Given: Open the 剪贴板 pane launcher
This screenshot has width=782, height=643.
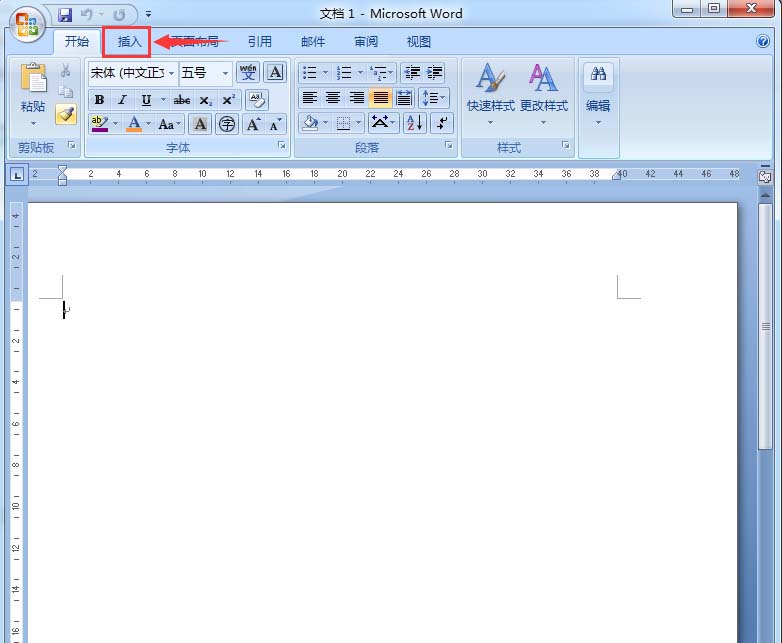Looking at the screenshot, I should (x=72, y=146).
